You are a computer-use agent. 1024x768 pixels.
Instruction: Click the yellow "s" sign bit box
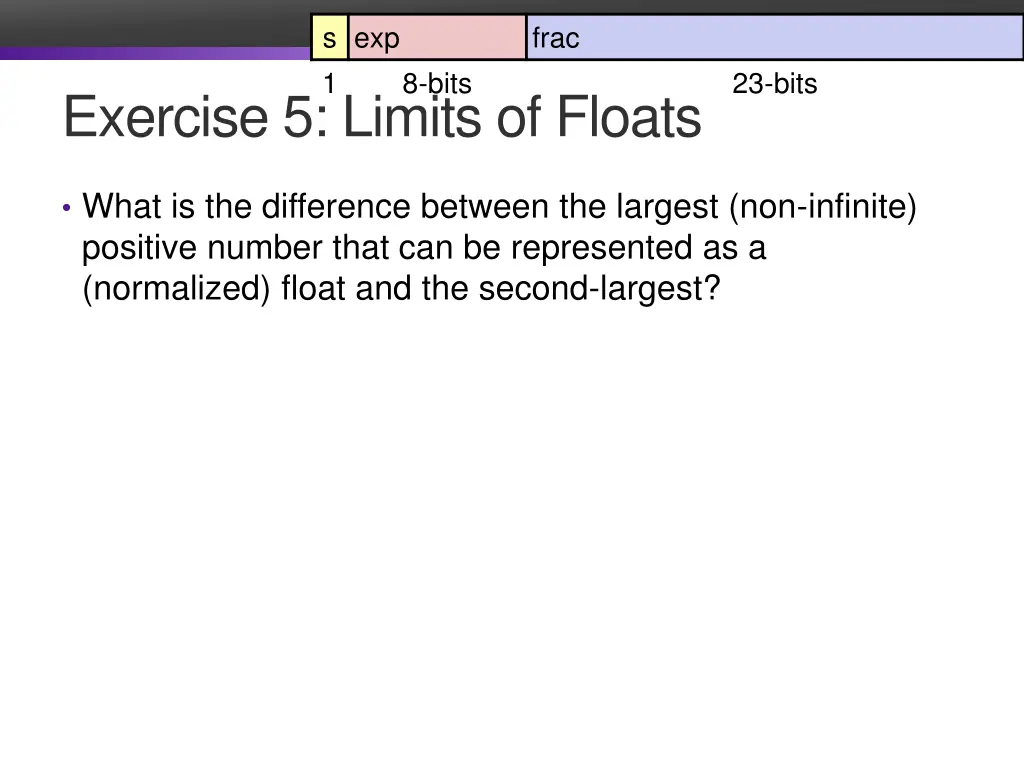[330, 38]
